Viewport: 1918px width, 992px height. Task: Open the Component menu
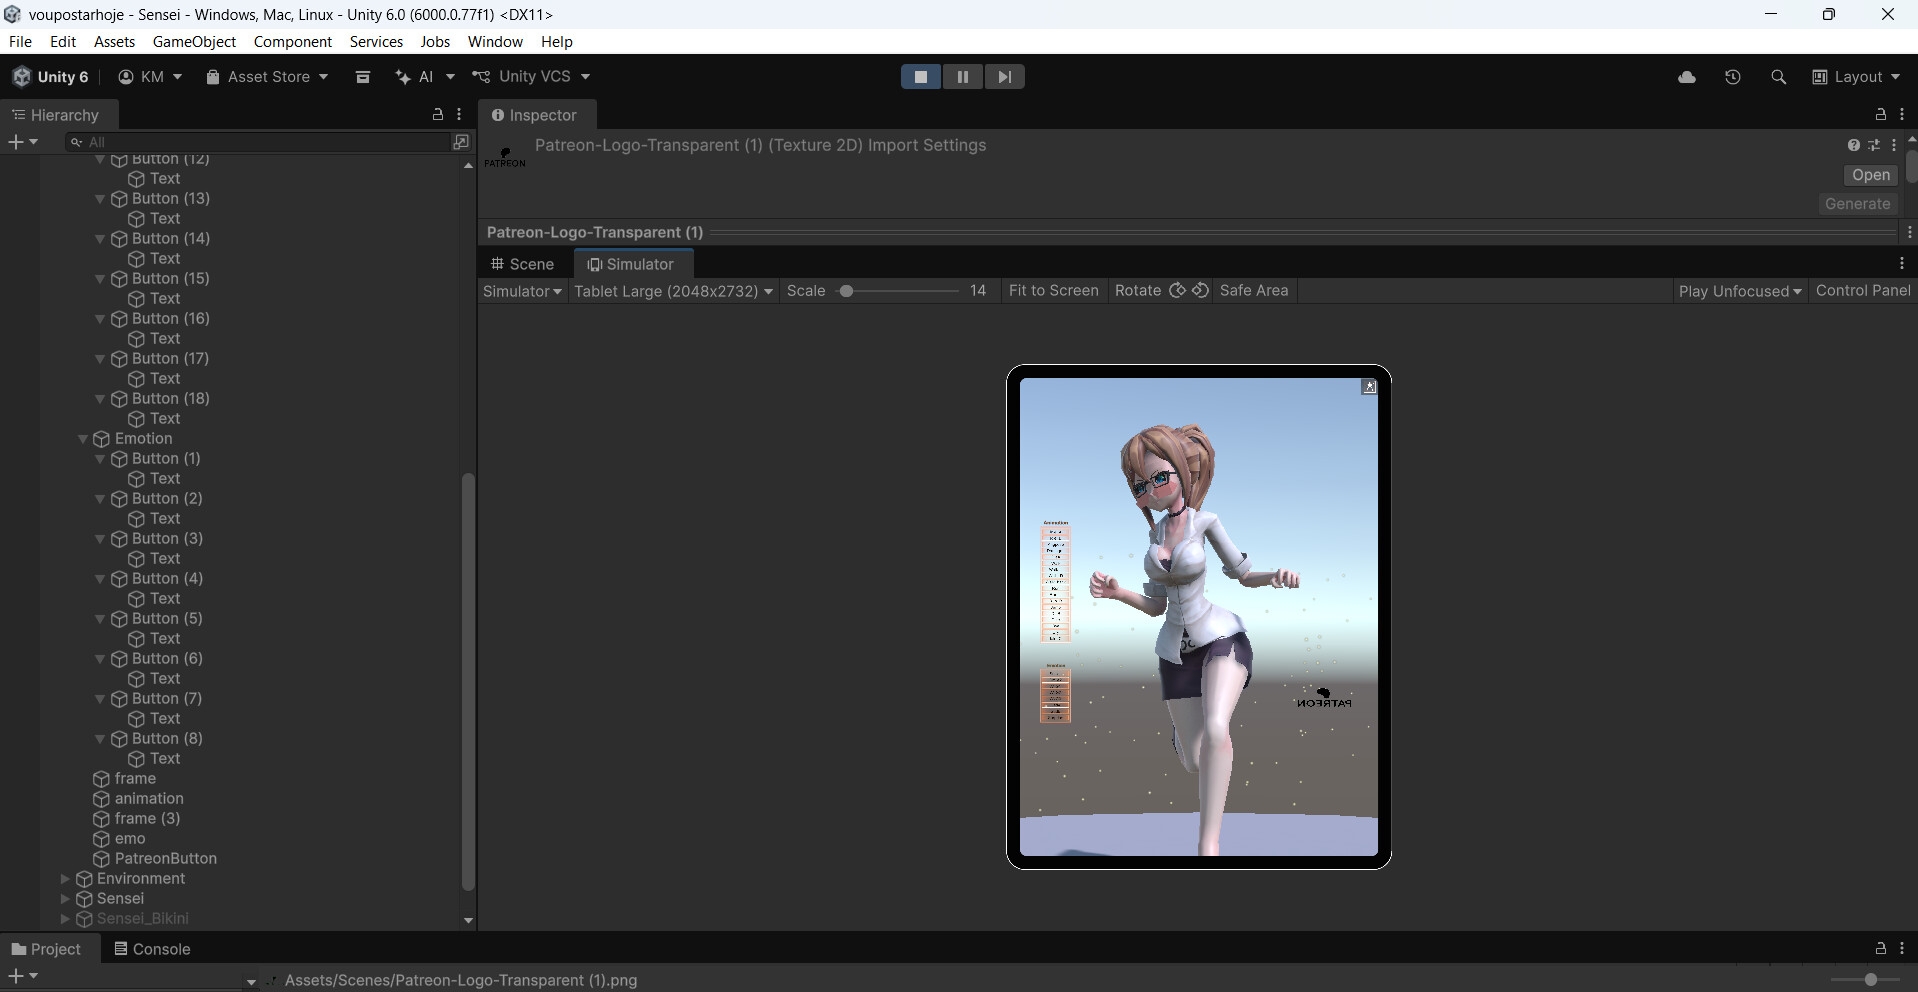click(292, 42)
